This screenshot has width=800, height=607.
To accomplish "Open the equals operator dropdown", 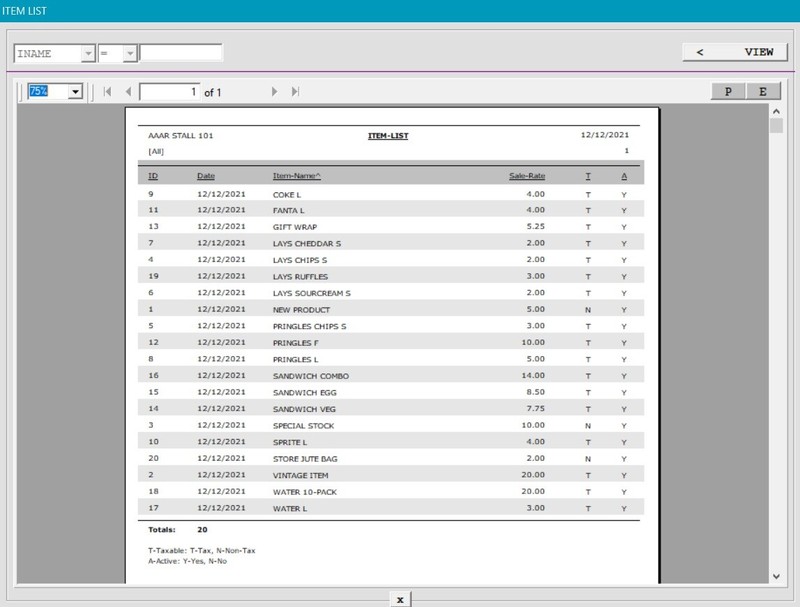I will point(130,53).
